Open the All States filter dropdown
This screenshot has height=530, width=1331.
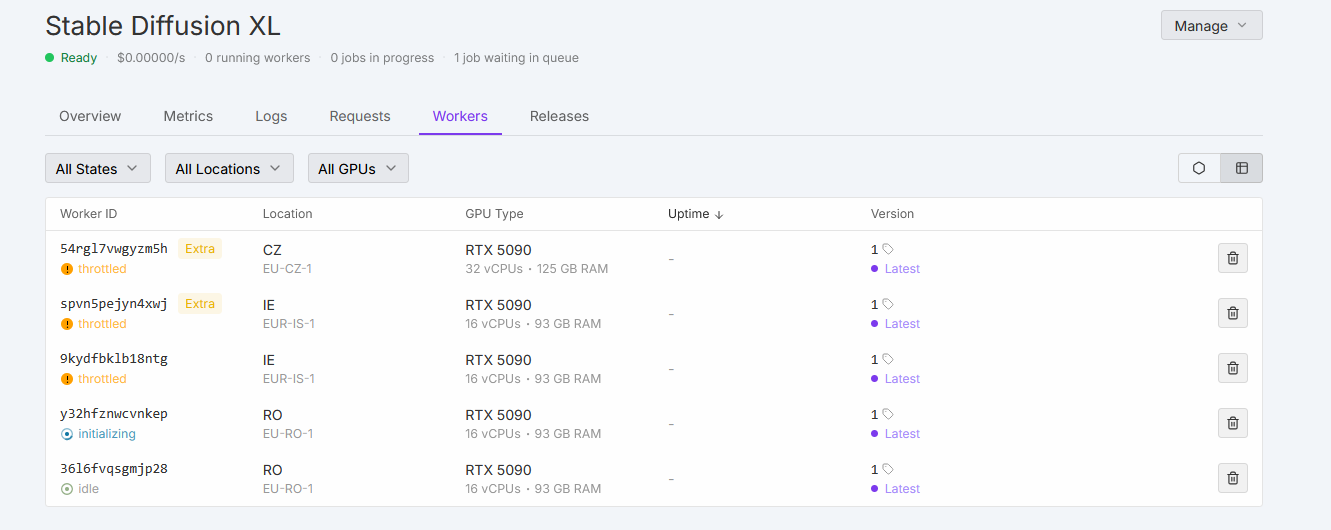(x=97, y=169)
